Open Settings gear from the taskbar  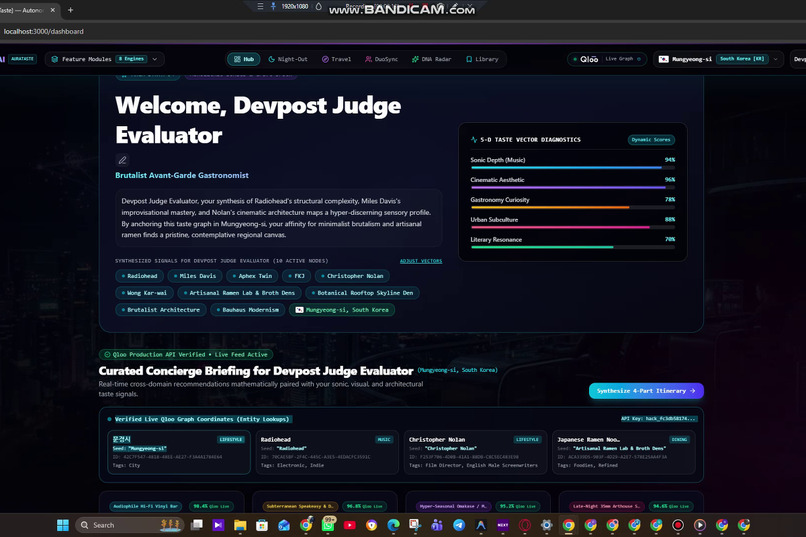546,525
